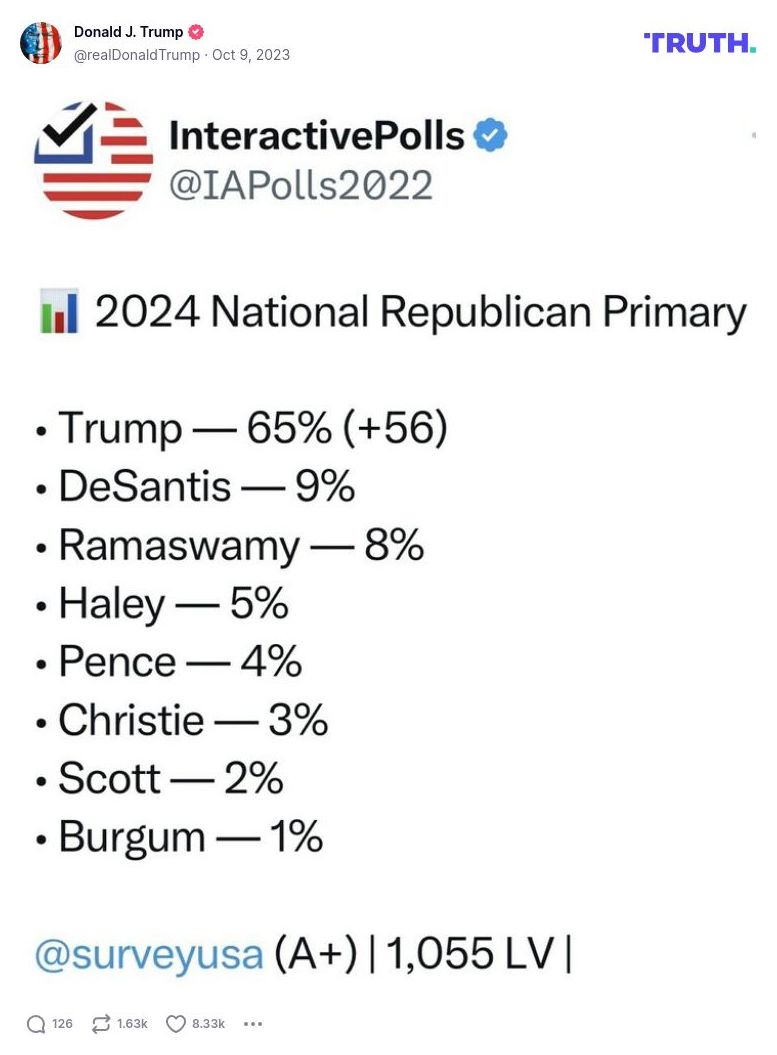Viewport: 777px width, 1055px height.
Task: Click the InteractivePolls flag avatar
Action: point(94,160)
